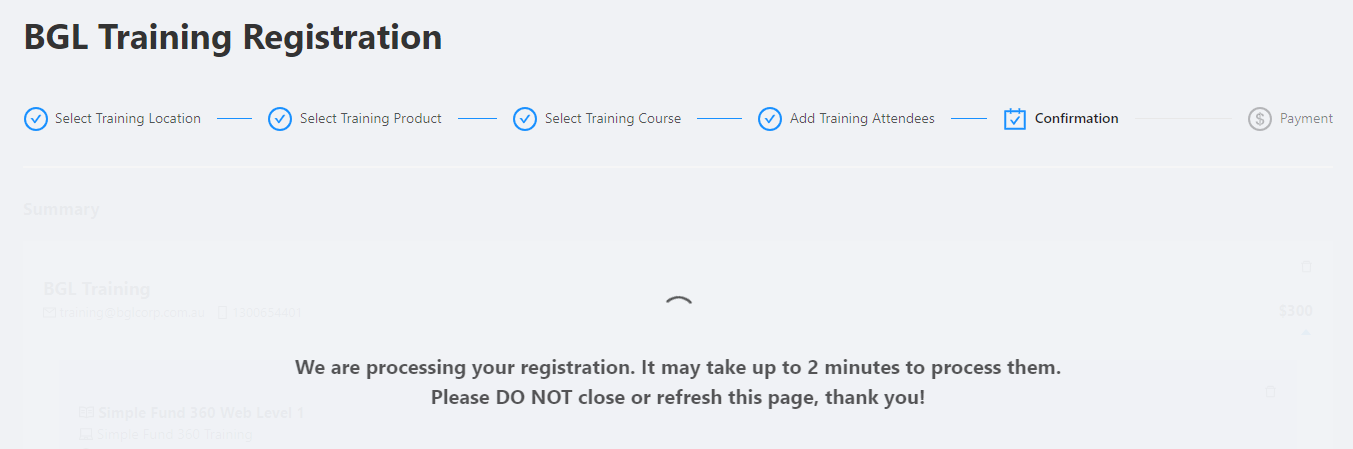Jump to Add Training Attendees step label
Viewport: 1353px width, 449px height.
point(862,119)
